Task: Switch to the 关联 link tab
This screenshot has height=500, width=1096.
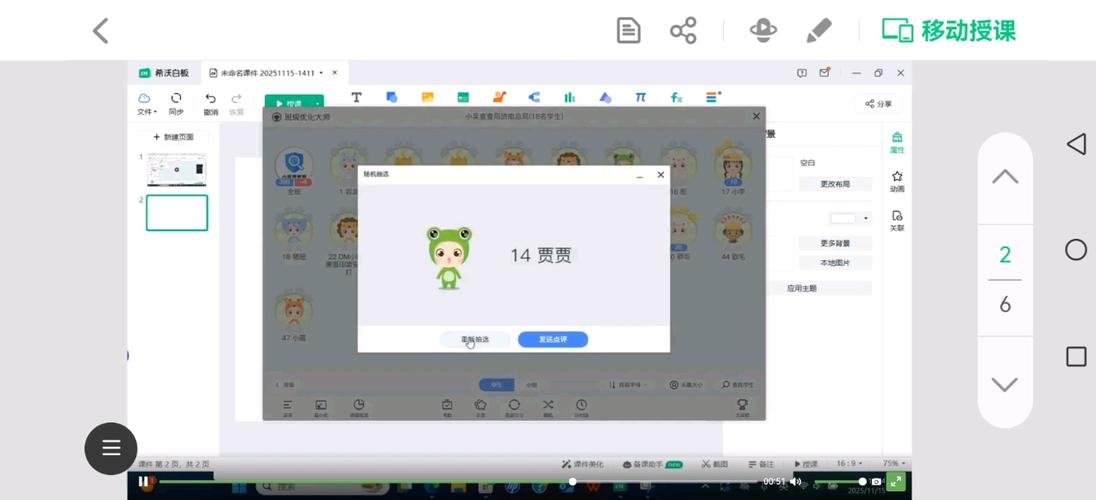Action: pyautogui.click(x=897, y=220)
